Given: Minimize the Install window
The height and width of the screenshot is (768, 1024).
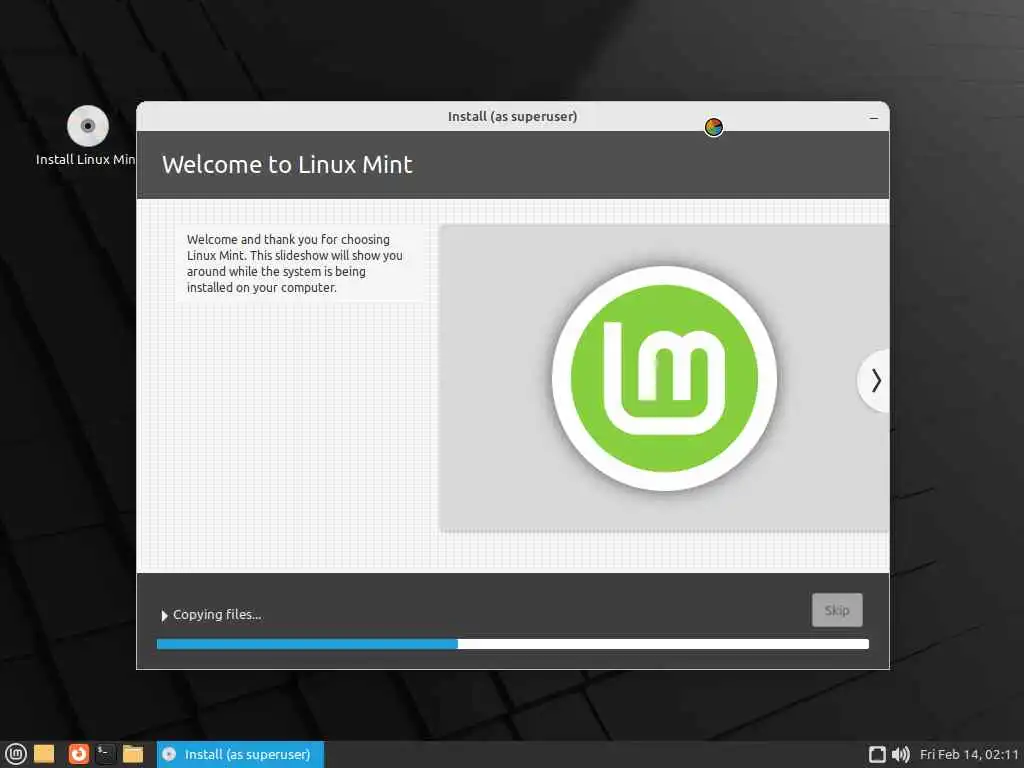Looking at the screenshot, I should 874,118.
